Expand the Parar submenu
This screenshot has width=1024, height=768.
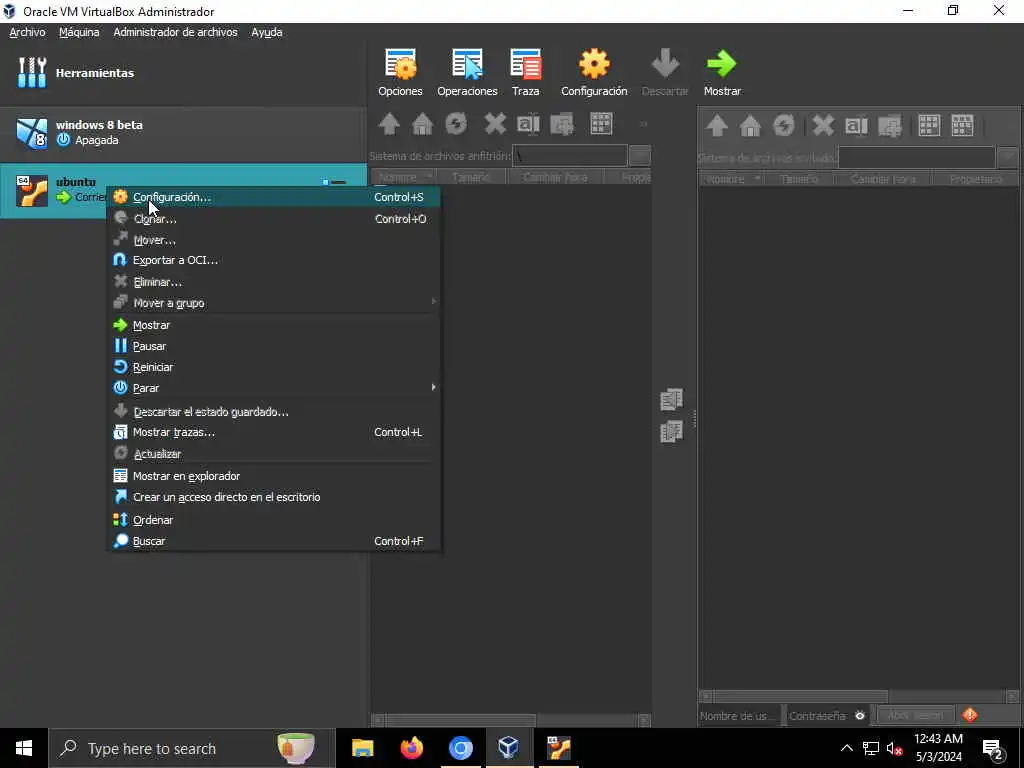(x=274, y=388)
